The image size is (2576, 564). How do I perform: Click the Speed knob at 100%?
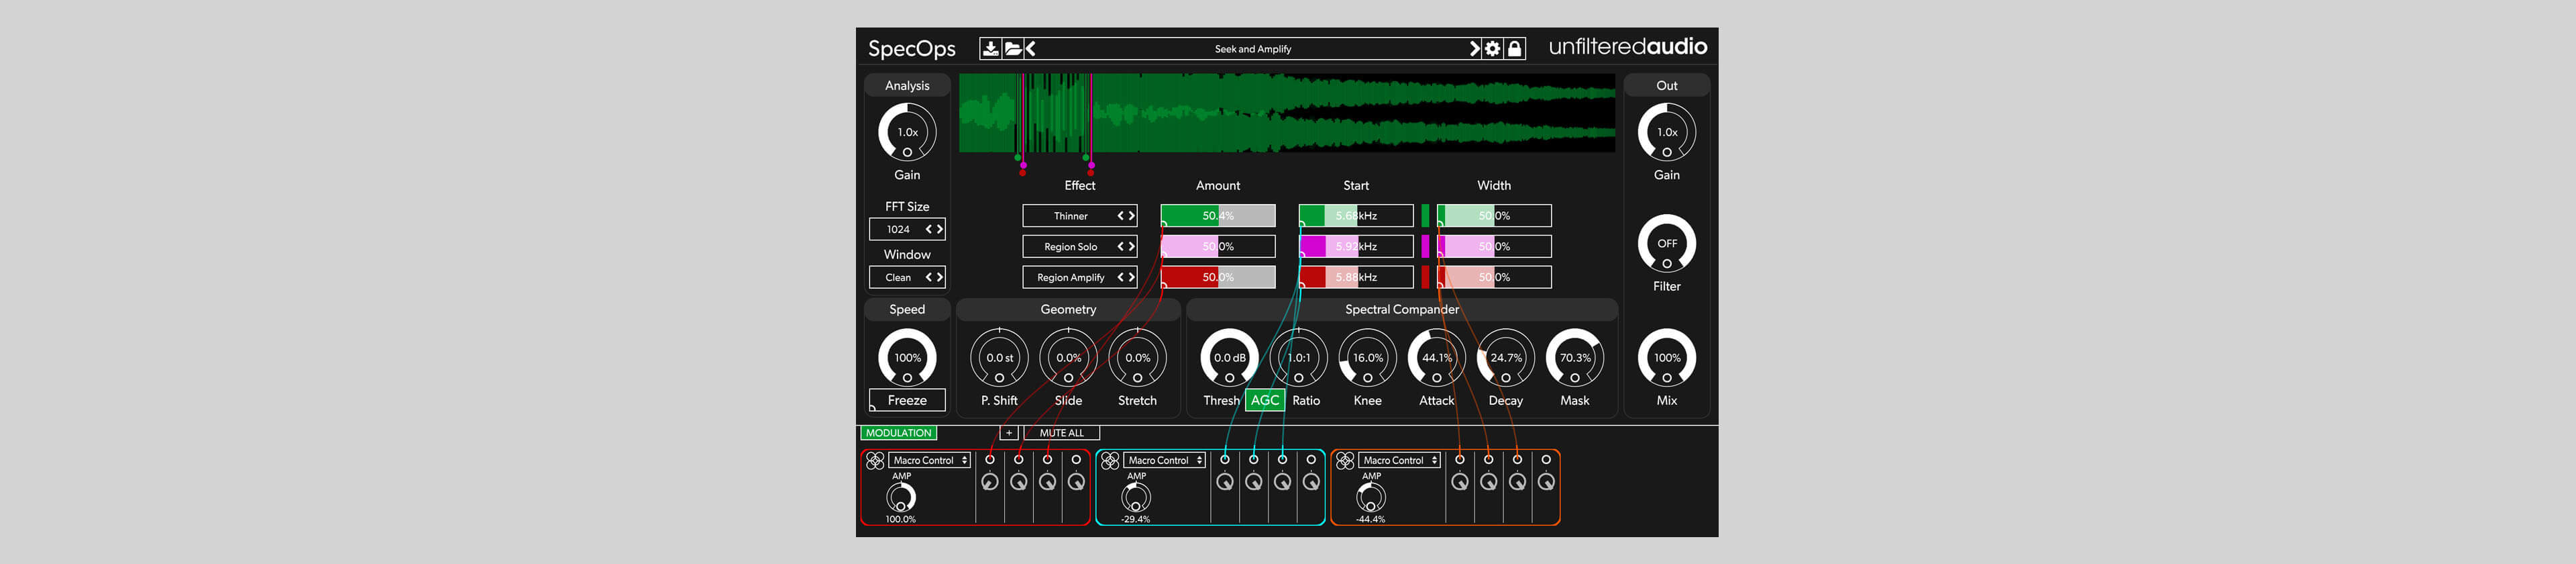click(x=907, y=358)
